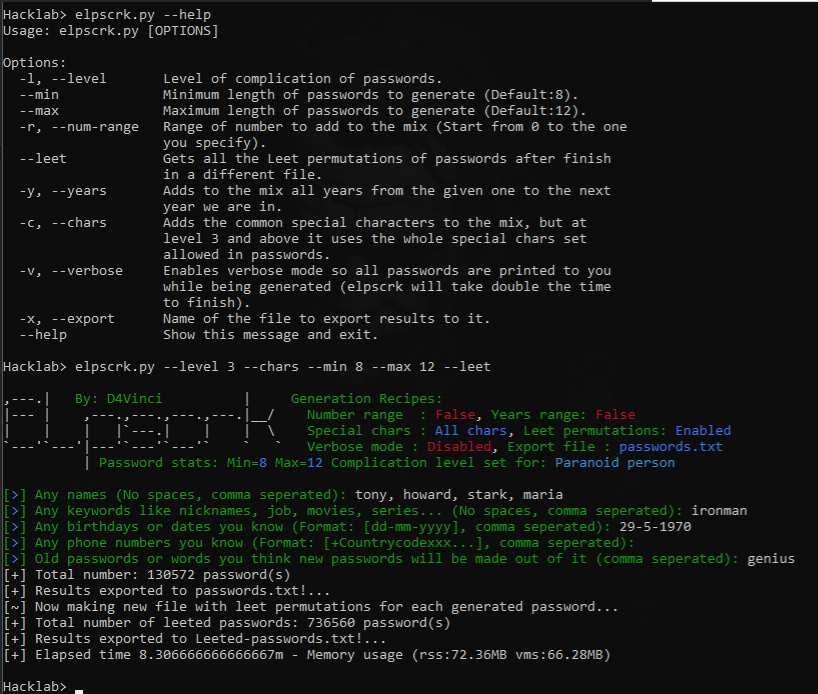The width and height of the screenshot is (818, 694).
Task: Click 'Total number: 130572 password(s)' line
Action: (x=147, y=575)
